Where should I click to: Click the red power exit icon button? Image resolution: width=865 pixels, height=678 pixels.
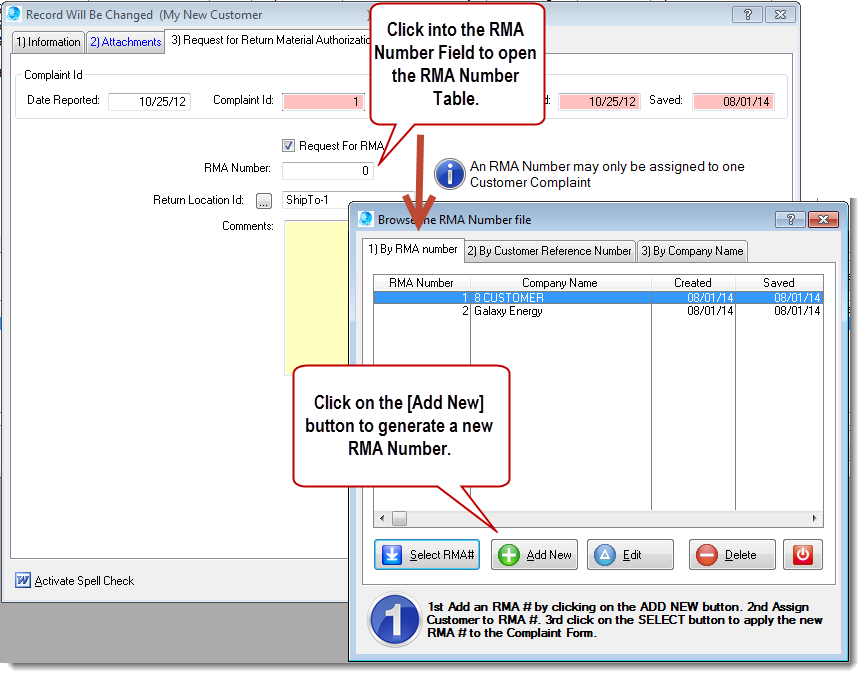(x=802, y=555)
